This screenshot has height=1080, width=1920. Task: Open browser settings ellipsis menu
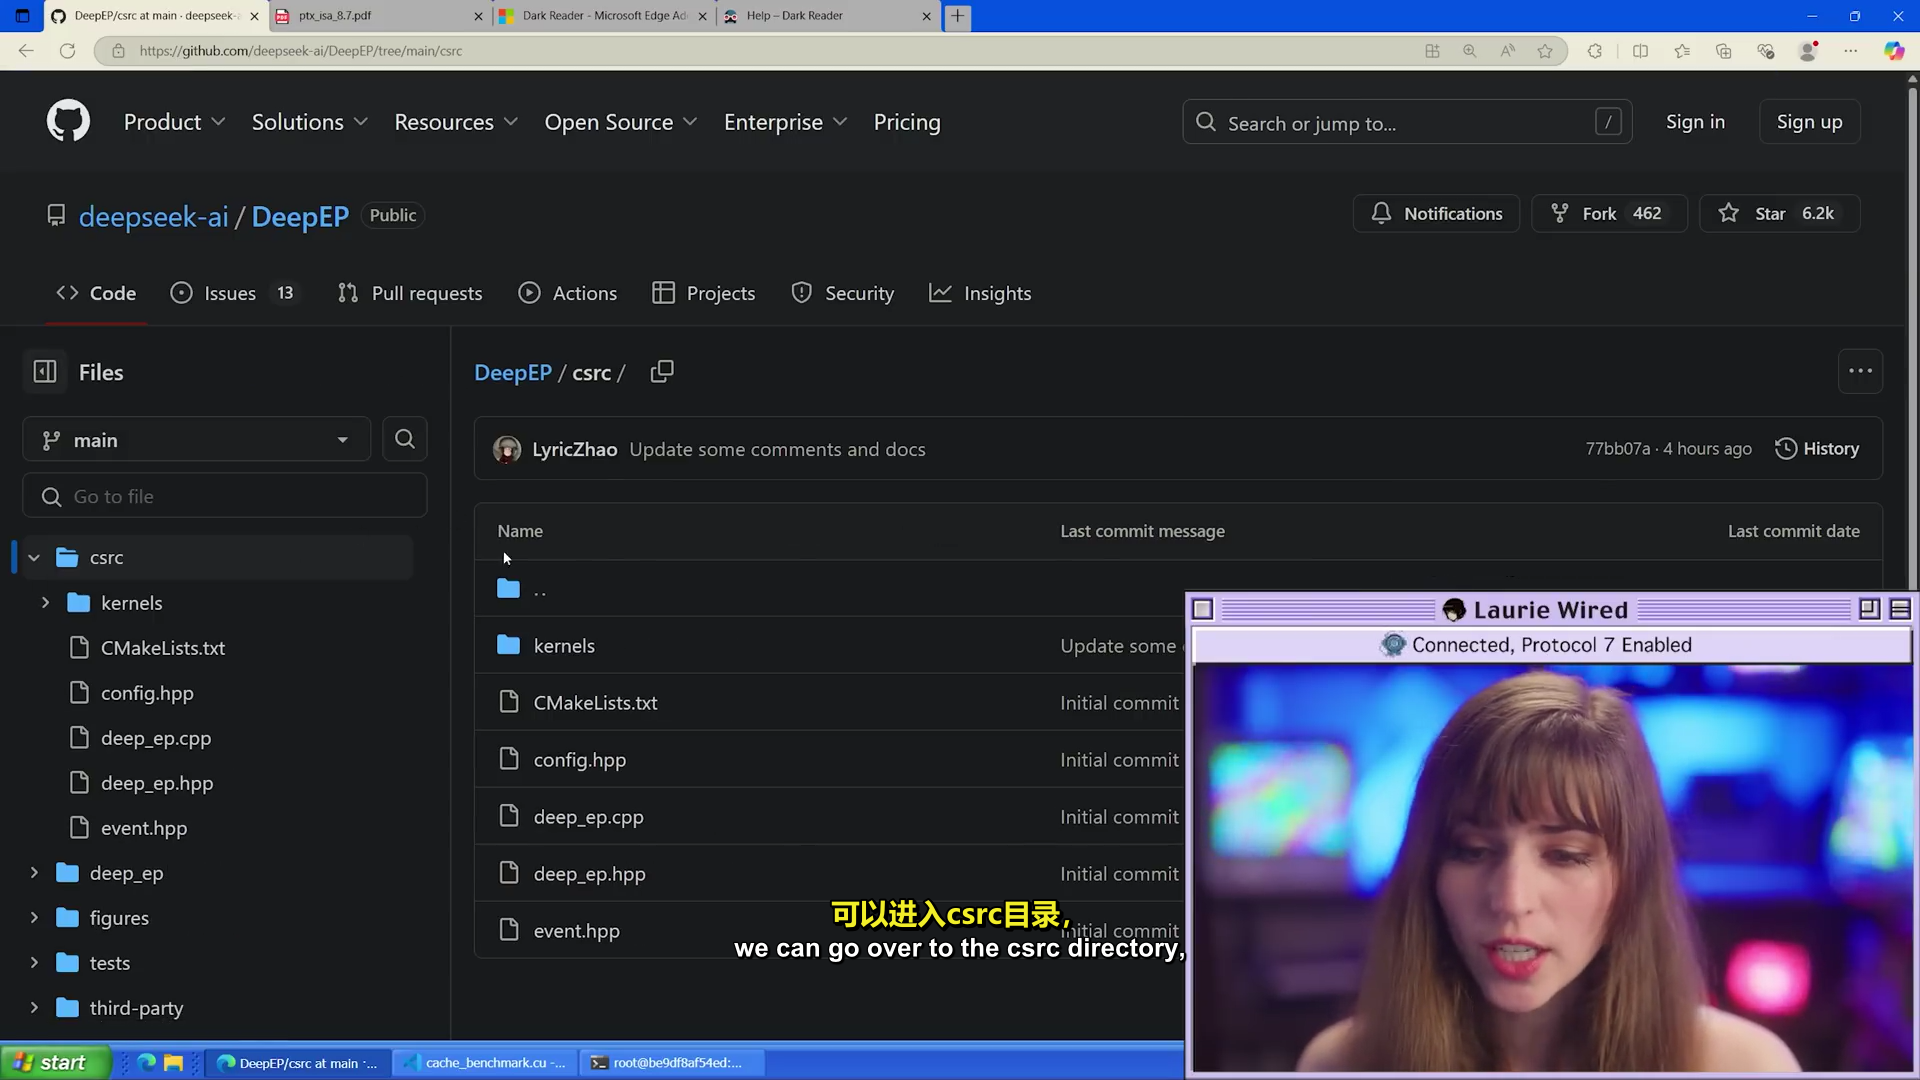(x=1851, y=51)
